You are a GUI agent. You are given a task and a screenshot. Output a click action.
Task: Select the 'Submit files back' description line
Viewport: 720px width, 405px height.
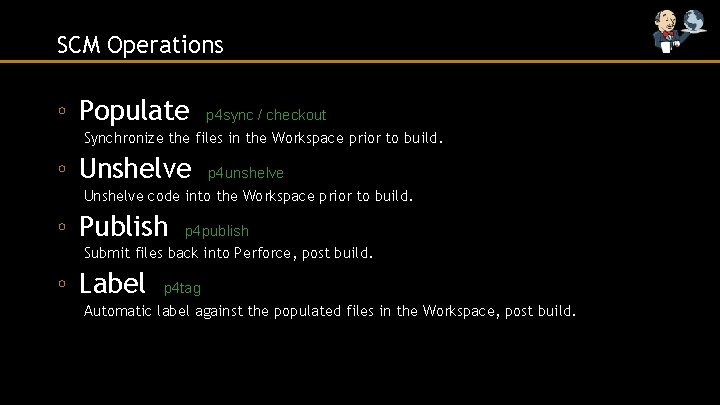(228, 253)
